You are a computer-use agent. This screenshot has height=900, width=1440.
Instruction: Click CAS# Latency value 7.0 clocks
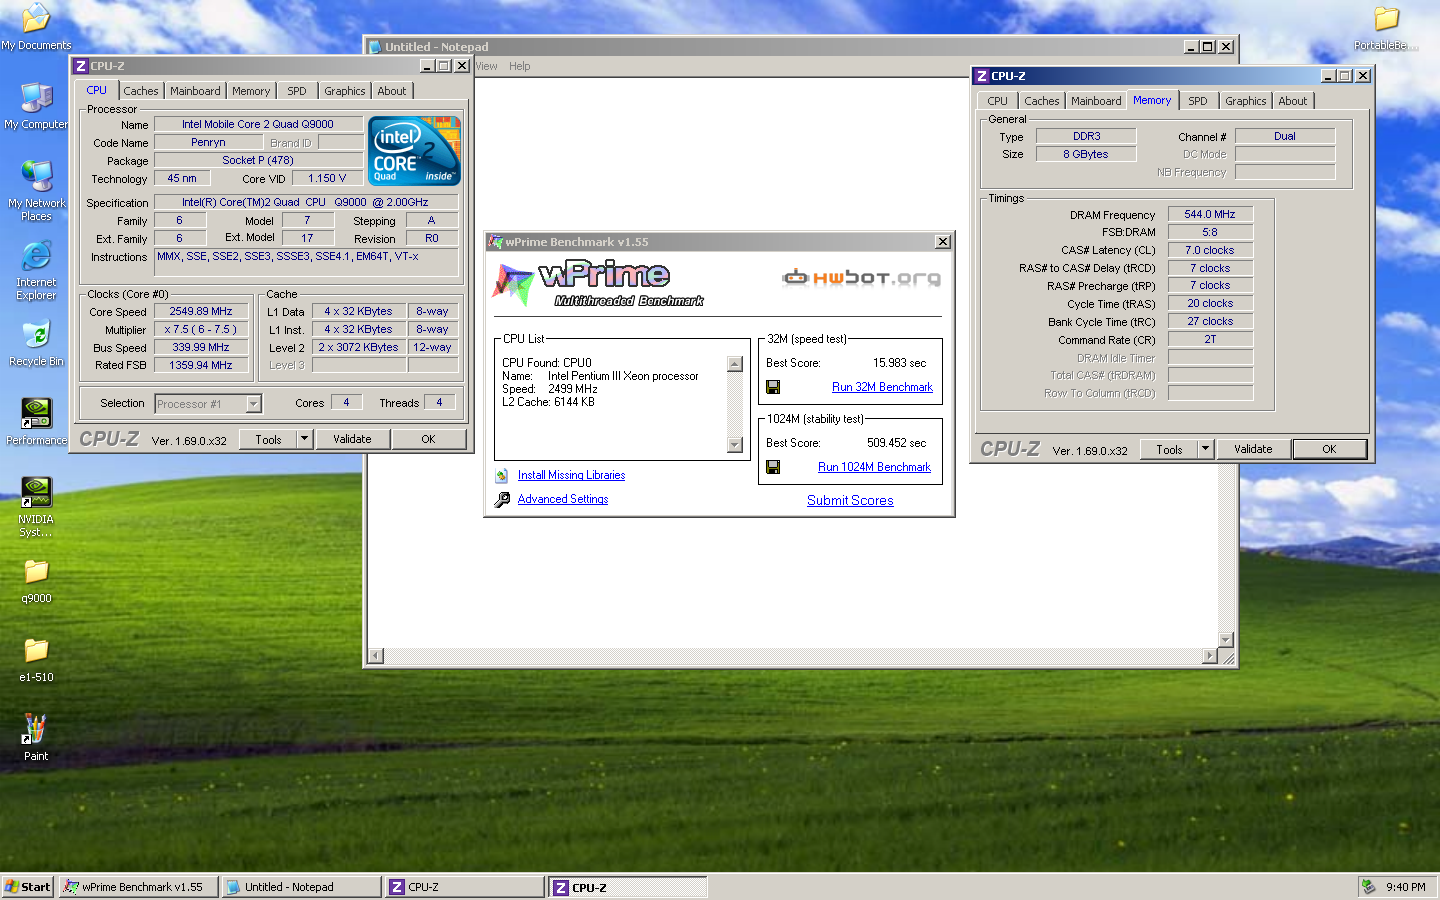[x=1210, y=250]
